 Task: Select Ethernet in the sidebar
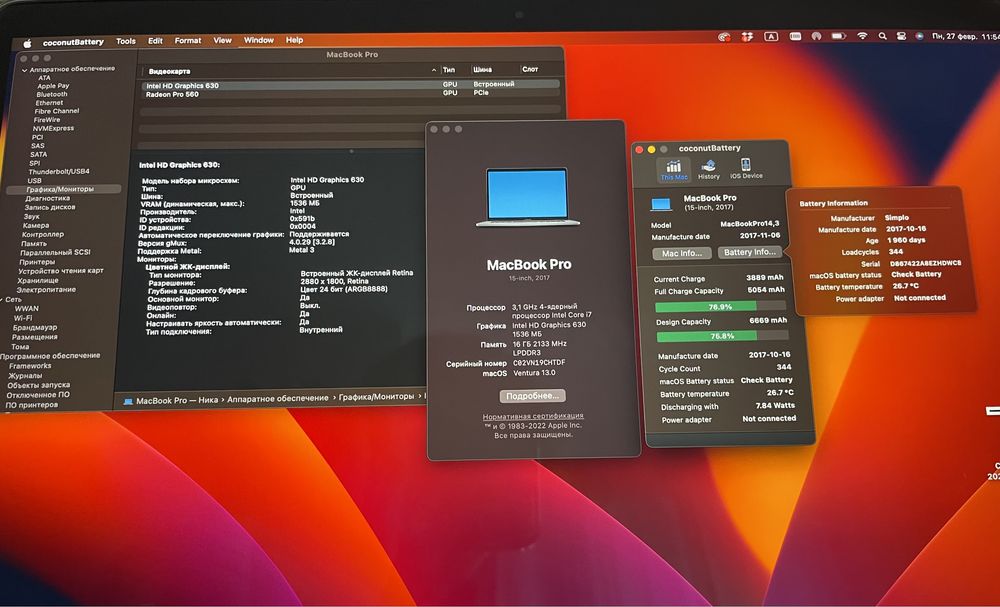click(49, 103)
